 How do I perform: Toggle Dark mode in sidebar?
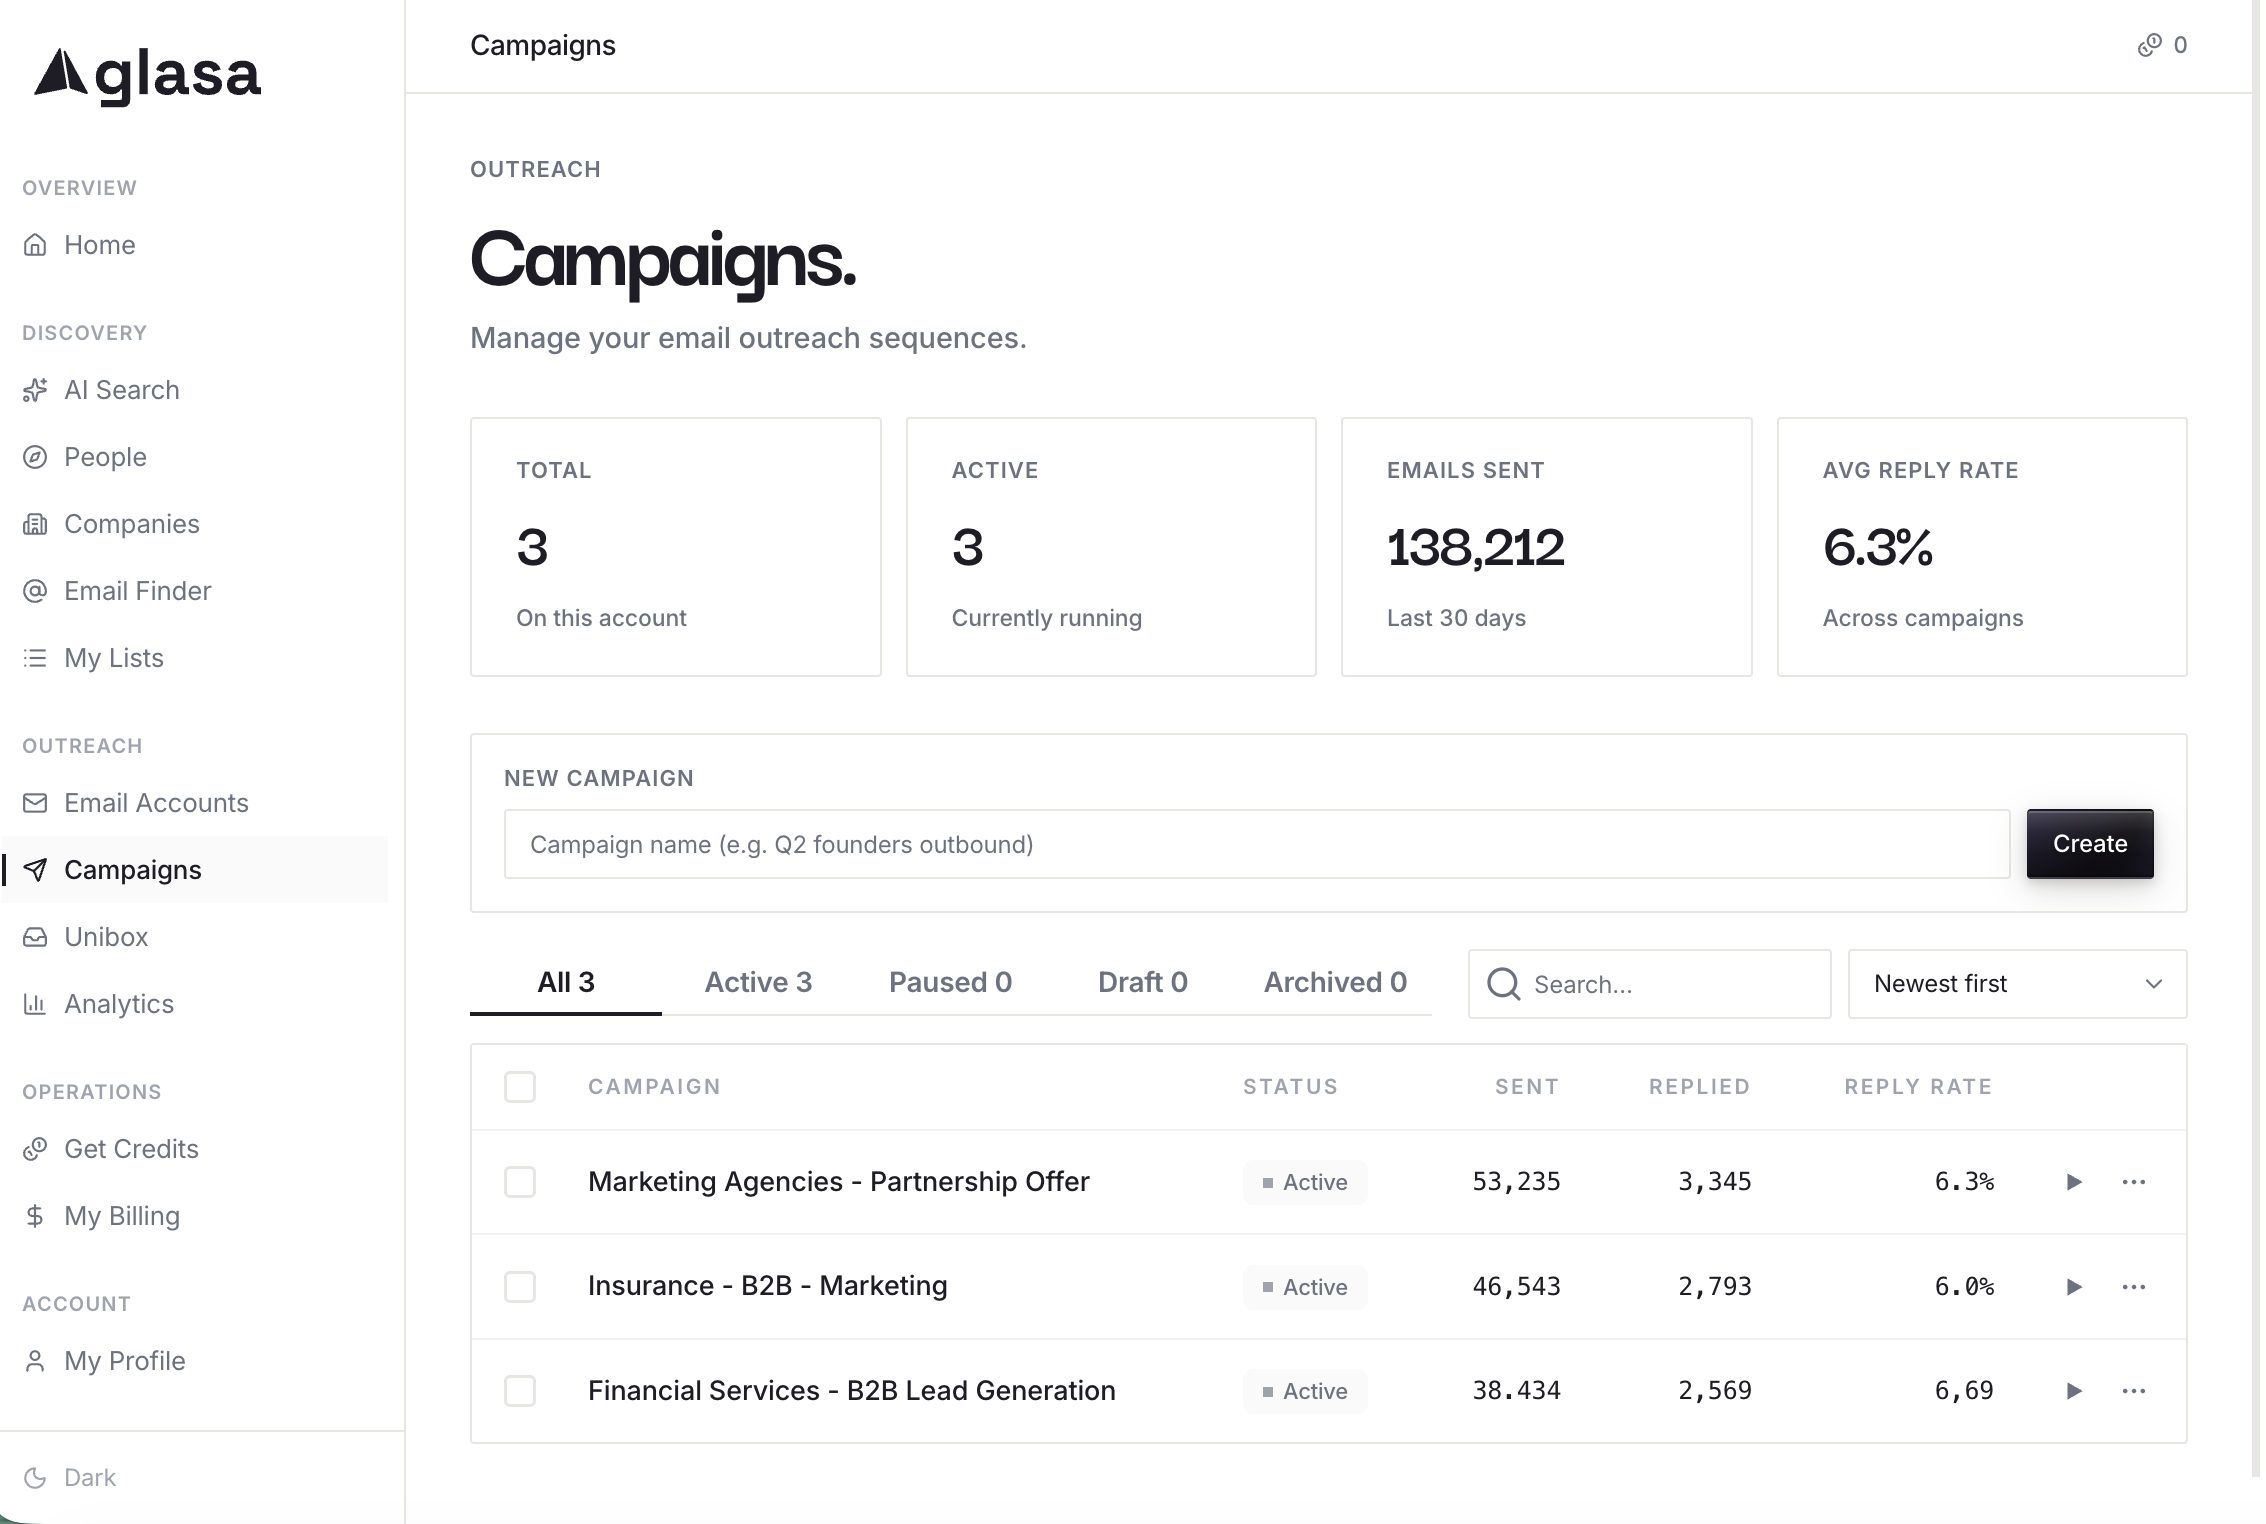pos(70,1478)
